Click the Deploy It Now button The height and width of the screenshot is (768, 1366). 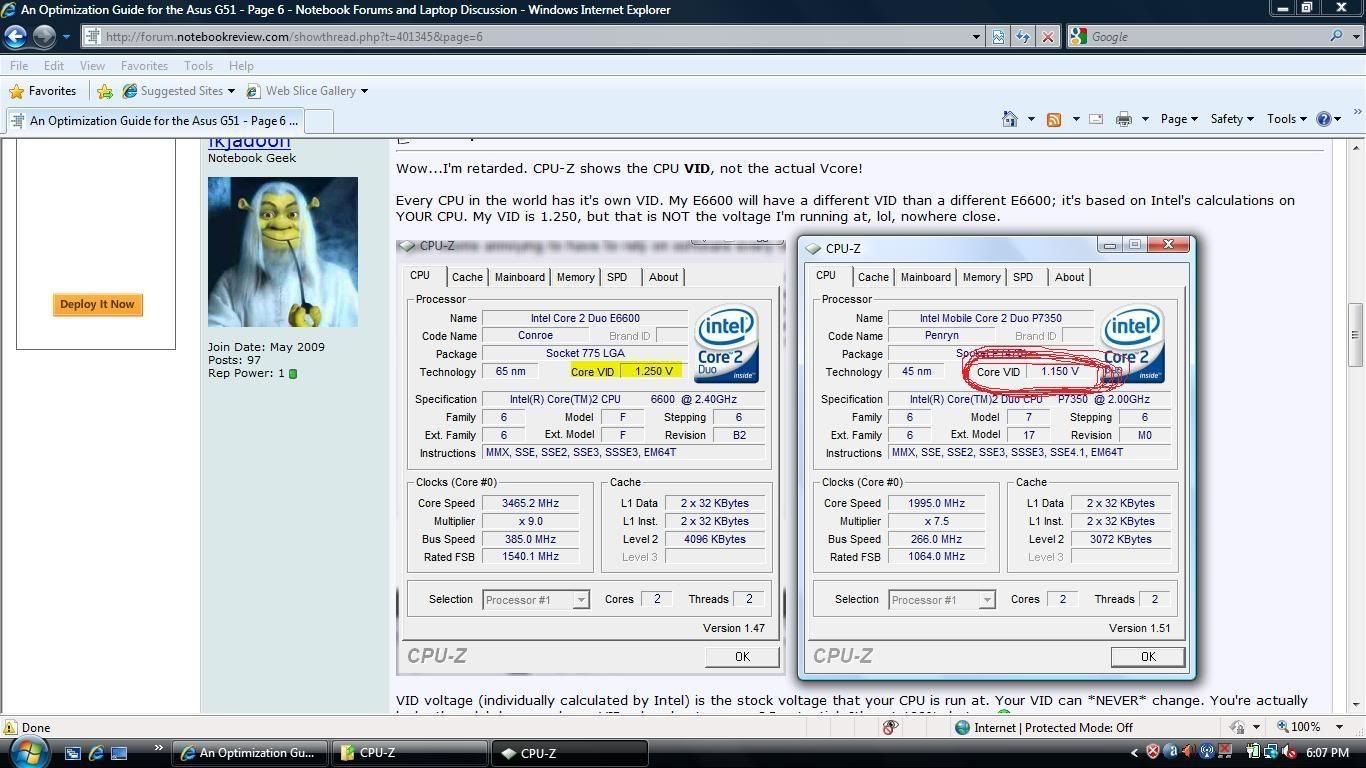point(97,304)
